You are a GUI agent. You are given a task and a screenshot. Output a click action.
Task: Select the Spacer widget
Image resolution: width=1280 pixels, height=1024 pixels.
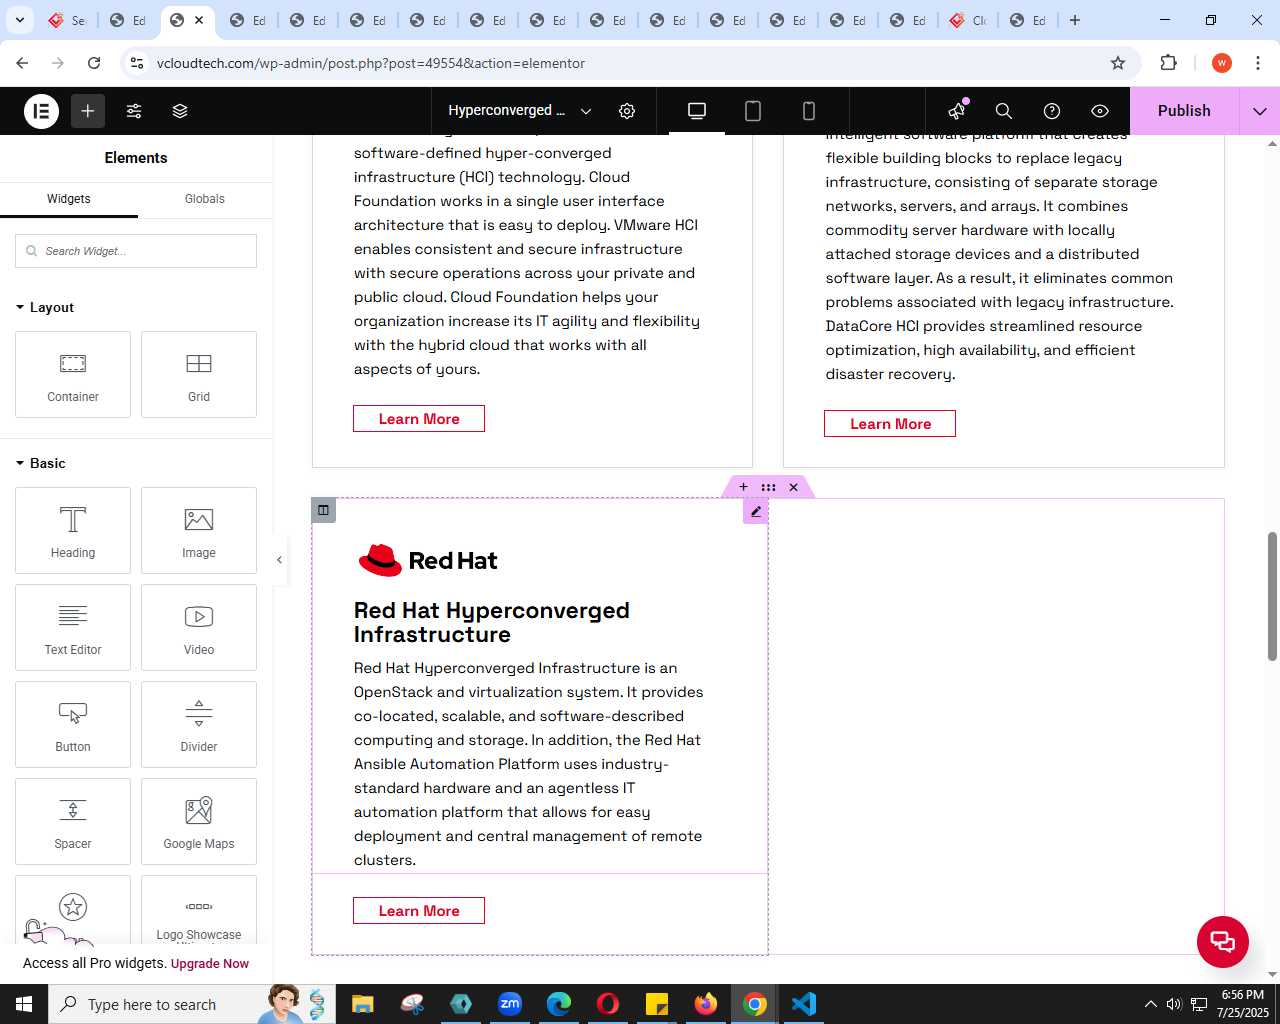tap(73, 821)
